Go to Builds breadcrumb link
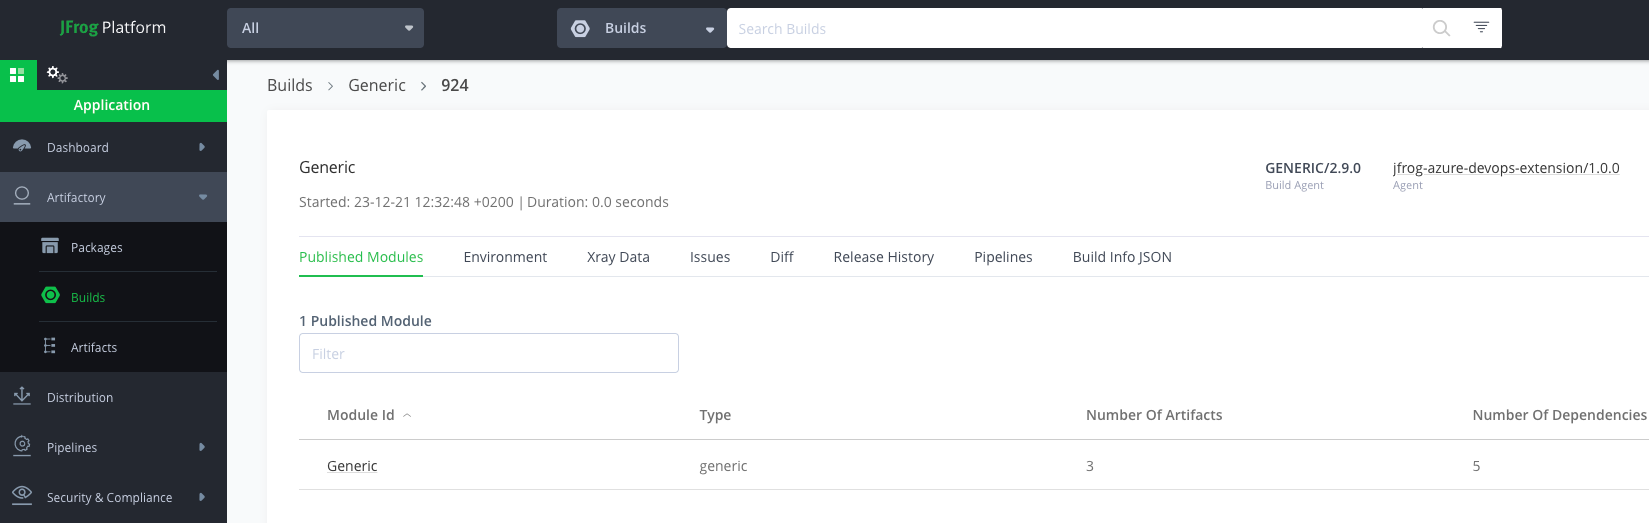Image resolution: width=1649 pixels, height=523 pixels. (x=289, y=85)
